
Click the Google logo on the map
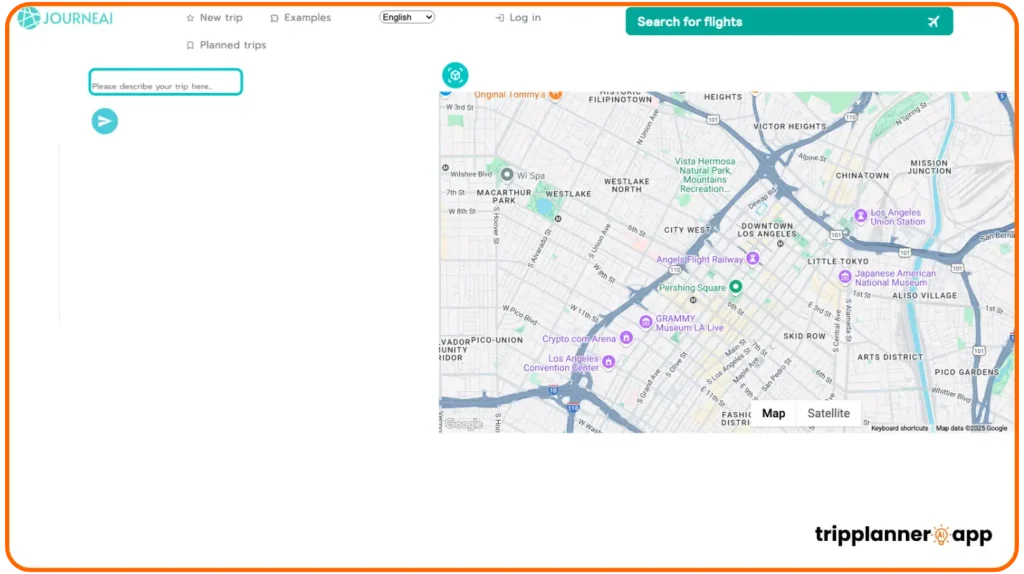464,424
